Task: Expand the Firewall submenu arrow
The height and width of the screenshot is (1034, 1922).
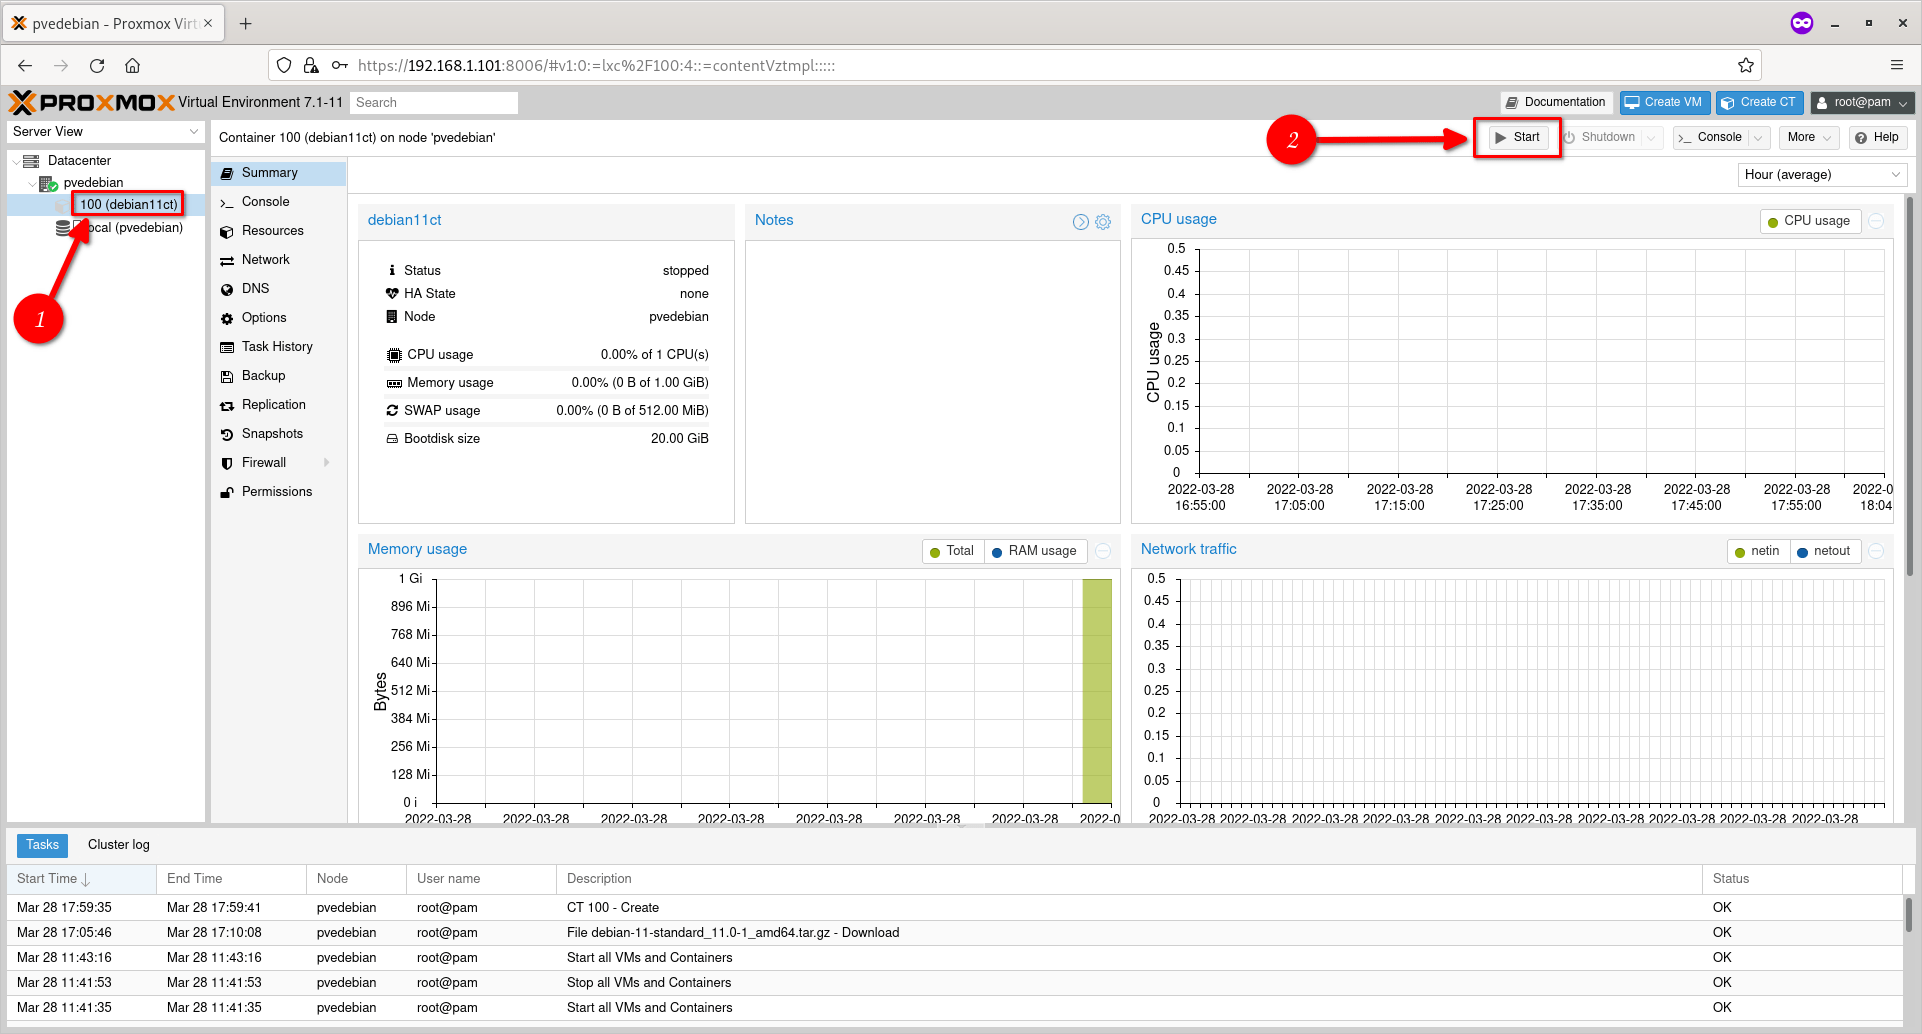Action: (327, 463)
